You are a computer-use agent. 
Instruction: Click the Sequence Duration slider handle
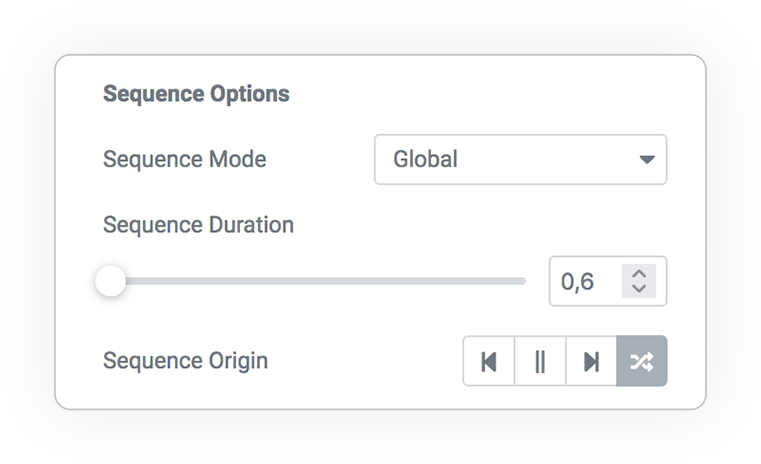coord(111,281)
